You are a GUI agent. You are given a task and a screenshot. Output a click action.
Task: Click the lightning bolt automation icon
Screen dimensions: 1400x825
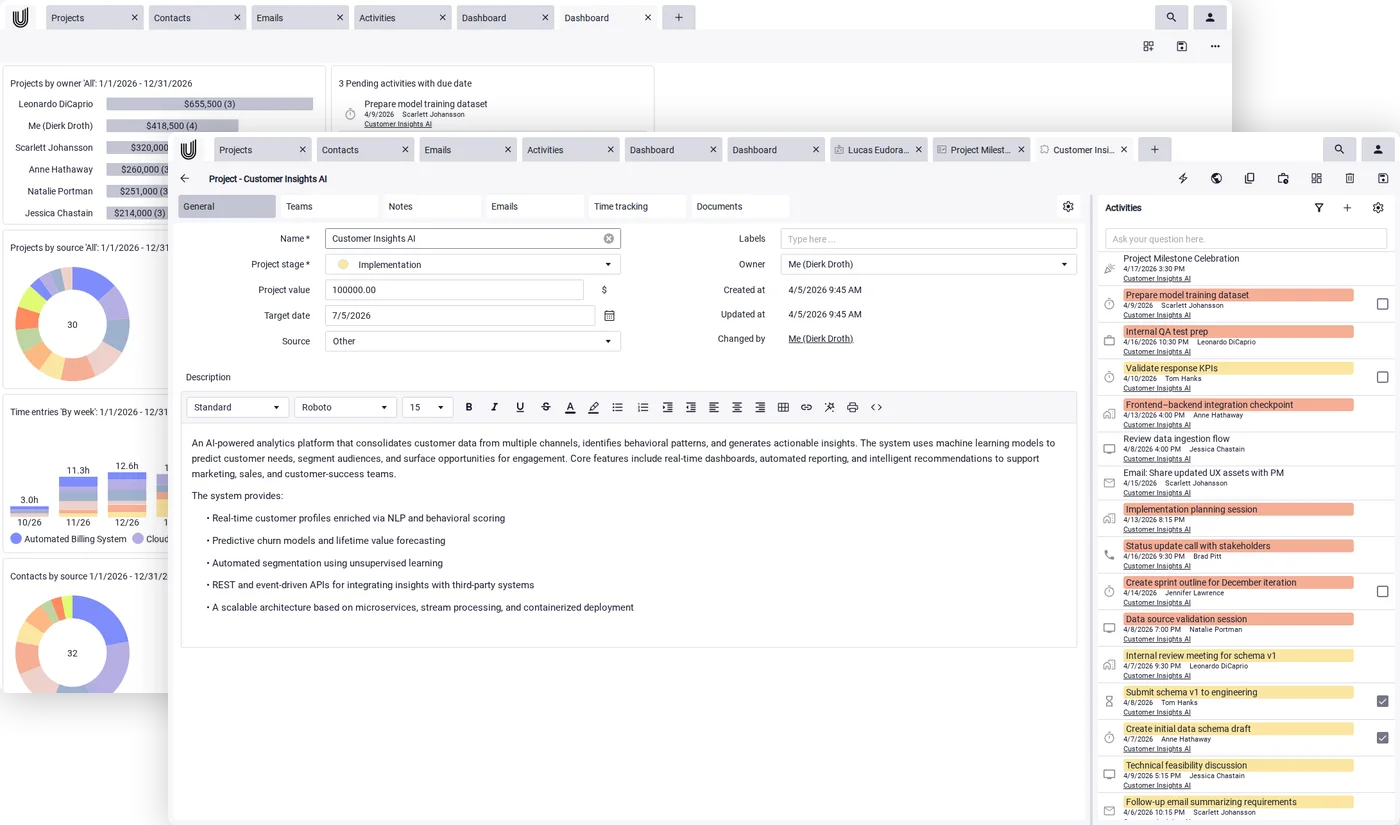click(1183, 178)
